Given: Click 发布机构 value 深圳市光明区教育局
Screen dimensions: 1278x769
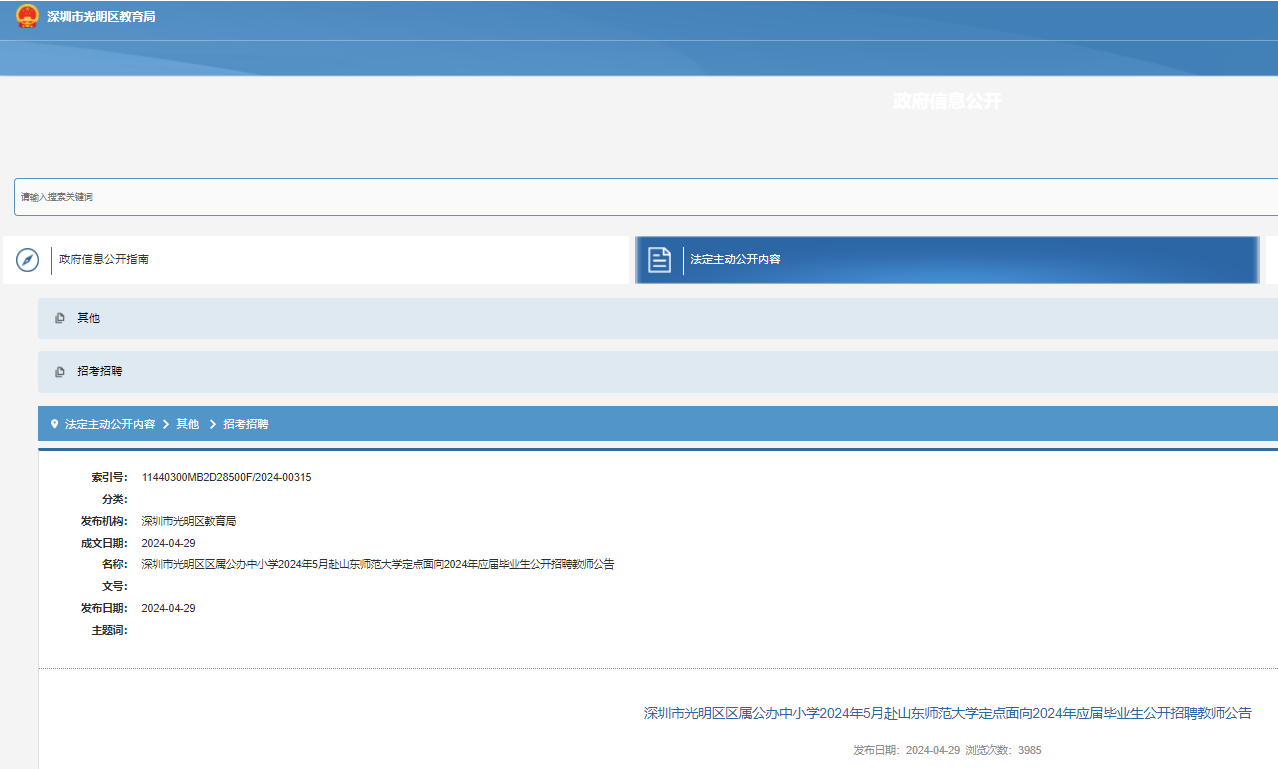Looking at the screenshot, I should 189,521.
